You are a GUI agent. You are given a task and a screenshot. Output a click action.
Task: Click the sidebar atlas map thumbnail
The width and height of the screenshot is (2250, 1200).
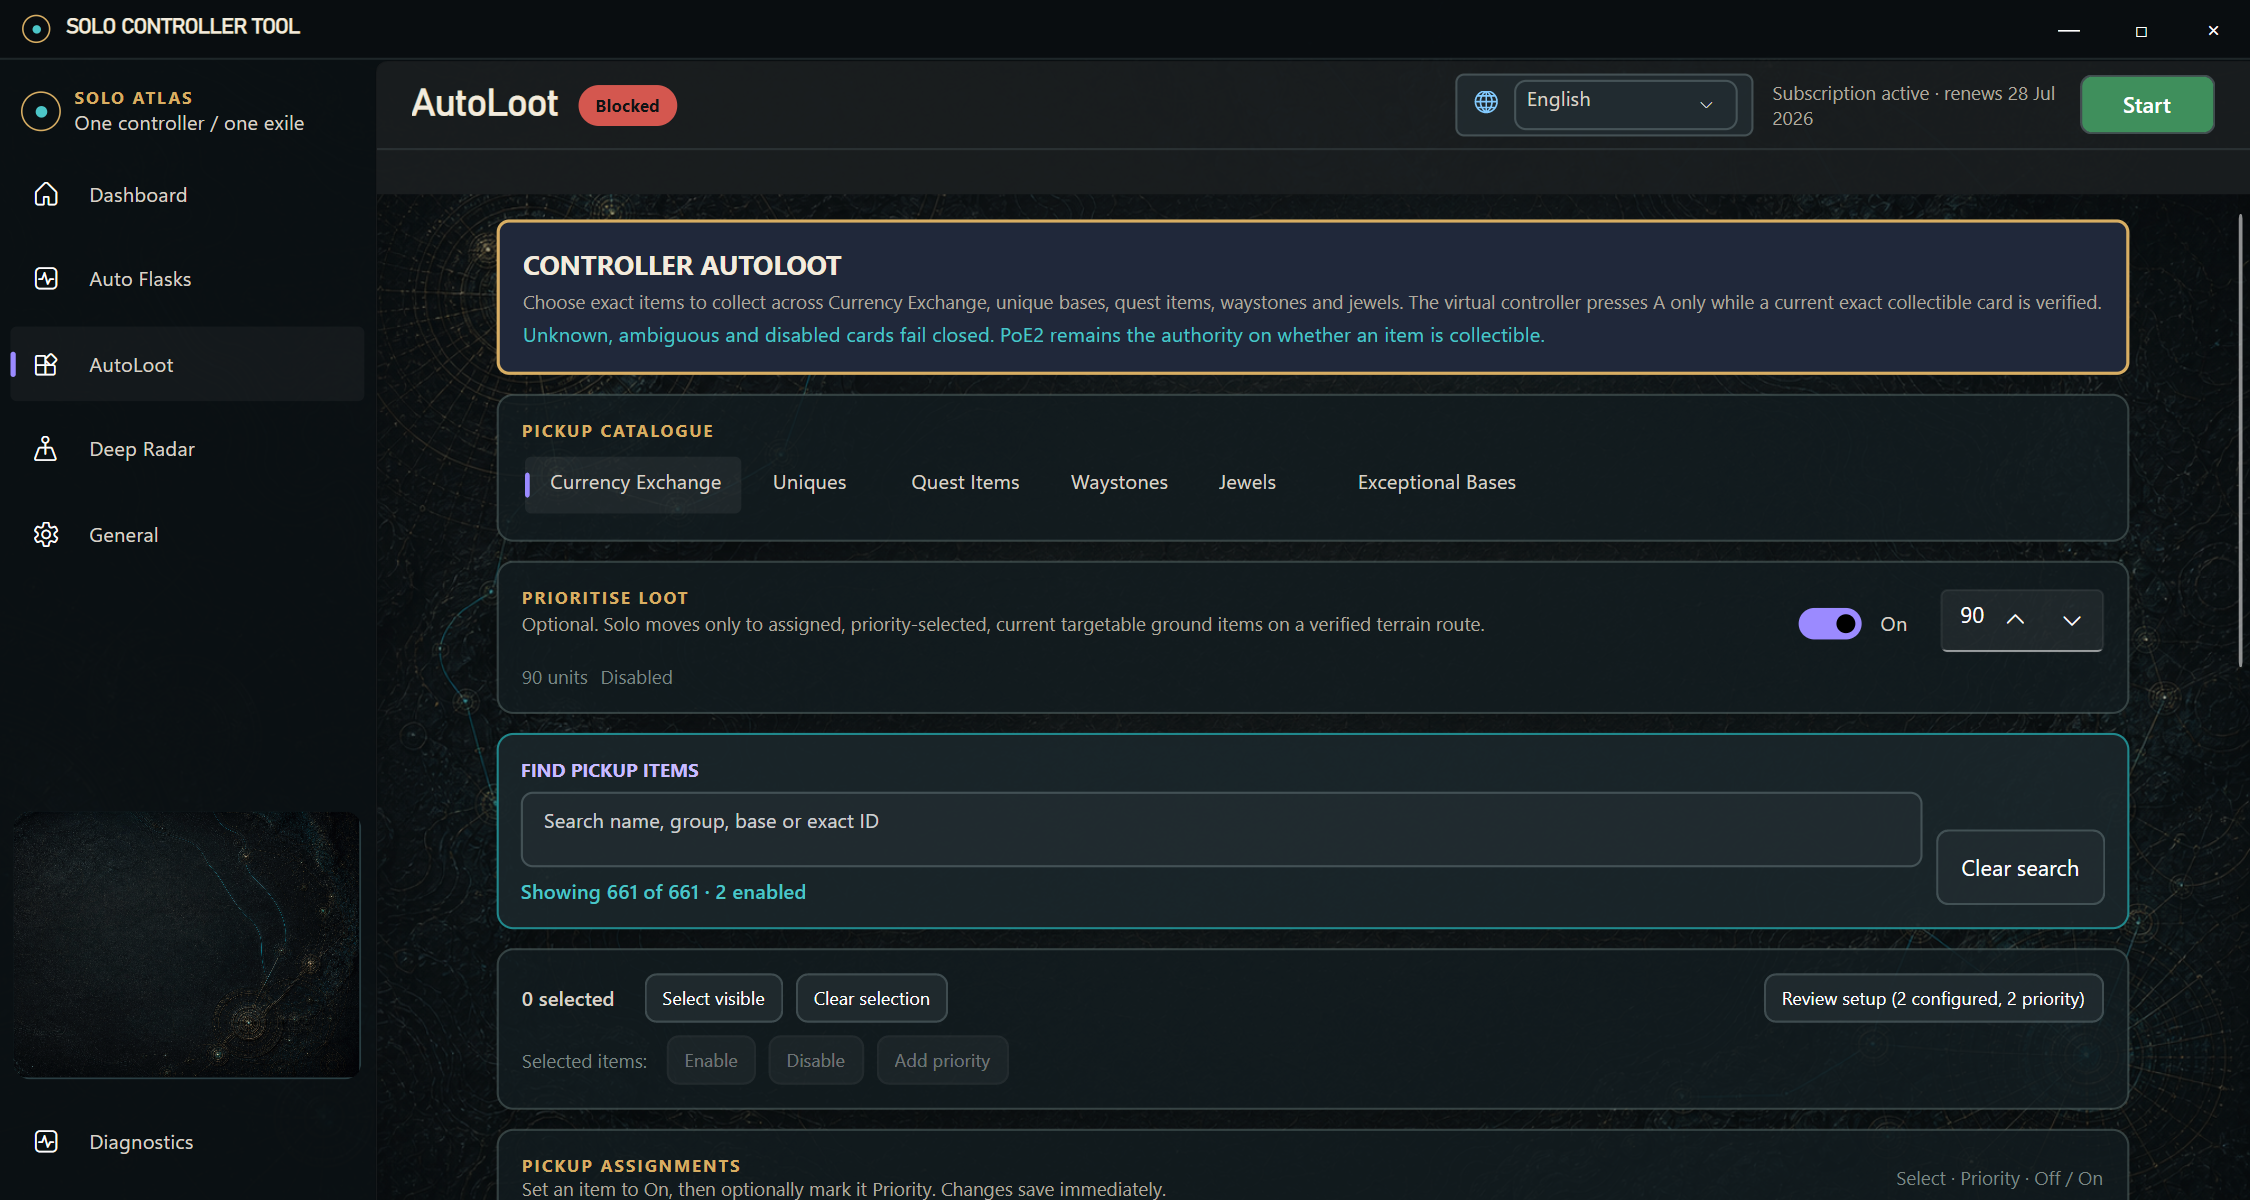pos(187,945)
